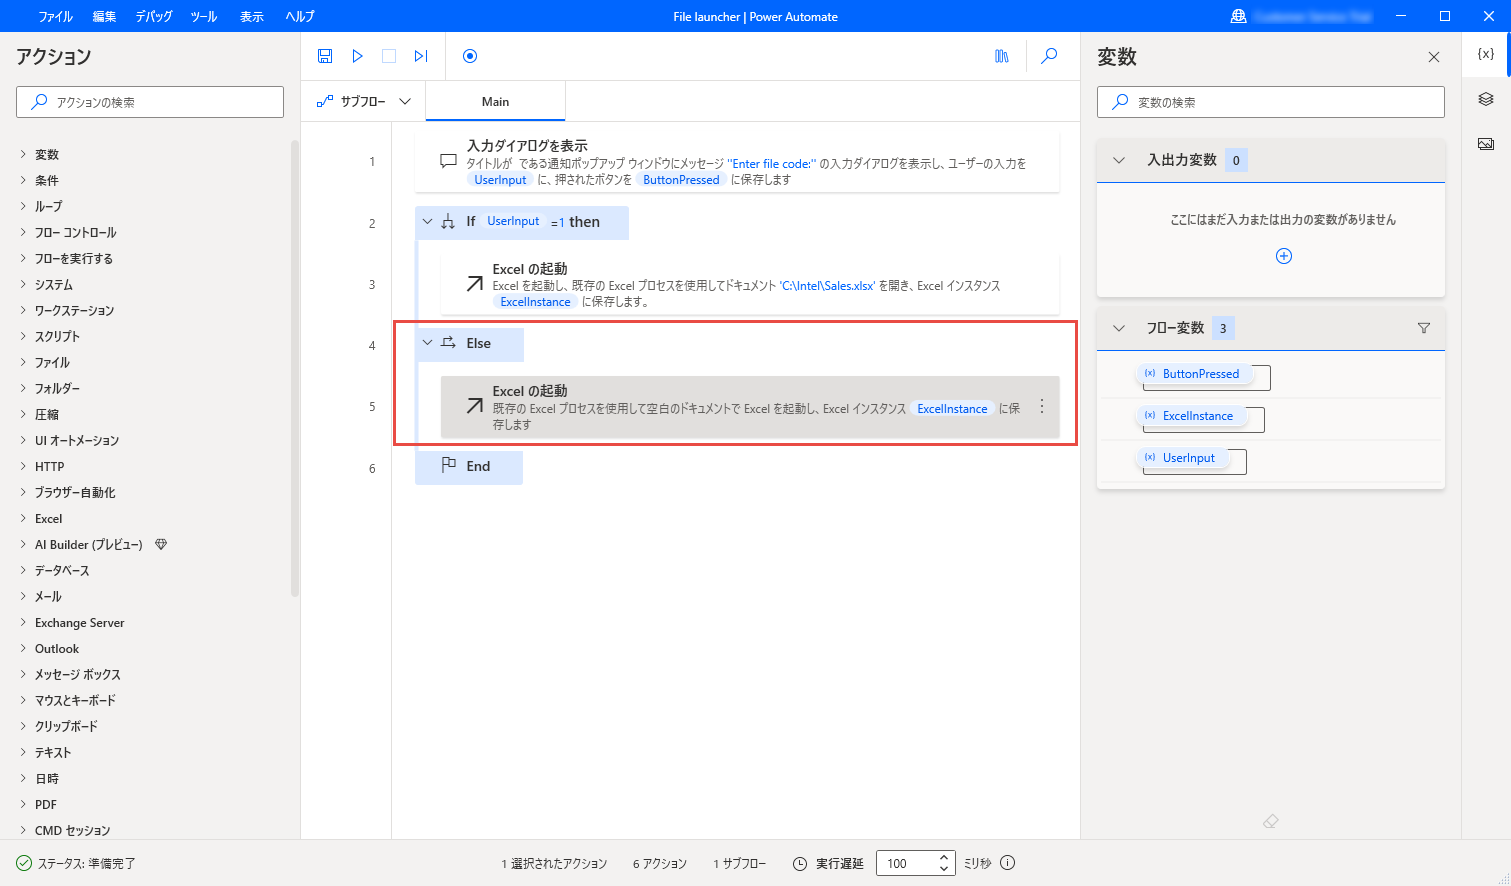Click the 実行遅延 value field
This screenshot has width=1511, height=886.
[905, 863]
